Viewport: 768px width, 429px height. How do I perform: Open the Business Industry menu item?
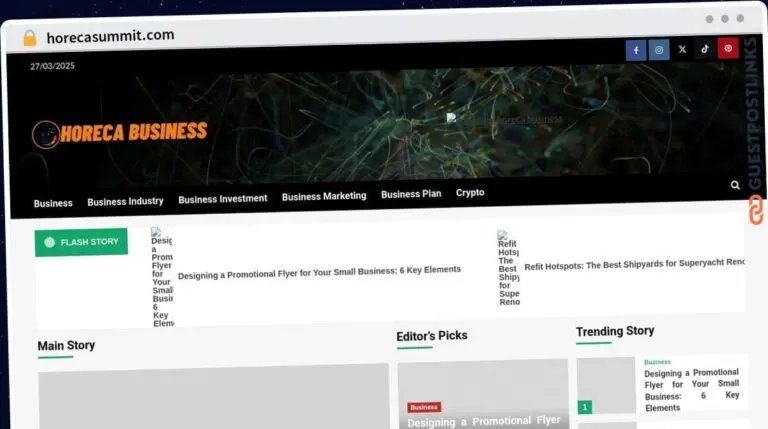tap(125, 201)
